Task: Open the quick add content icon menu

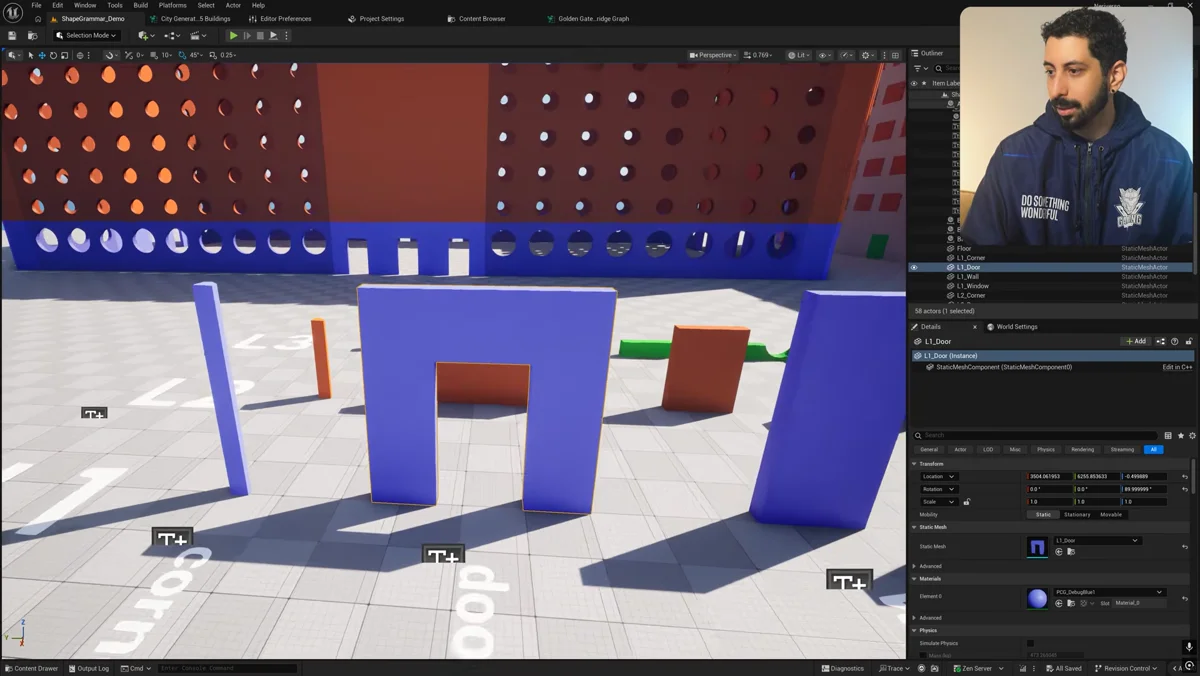Action: coord(146,36)
